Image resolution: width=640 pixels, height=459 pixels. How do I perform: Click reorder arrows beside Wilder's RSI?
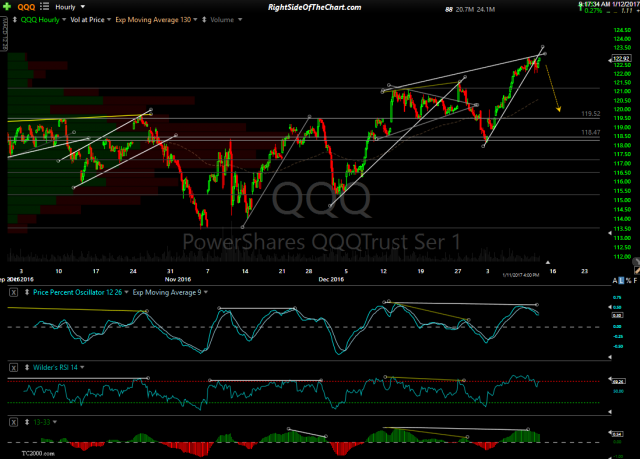tap(27, 368)
